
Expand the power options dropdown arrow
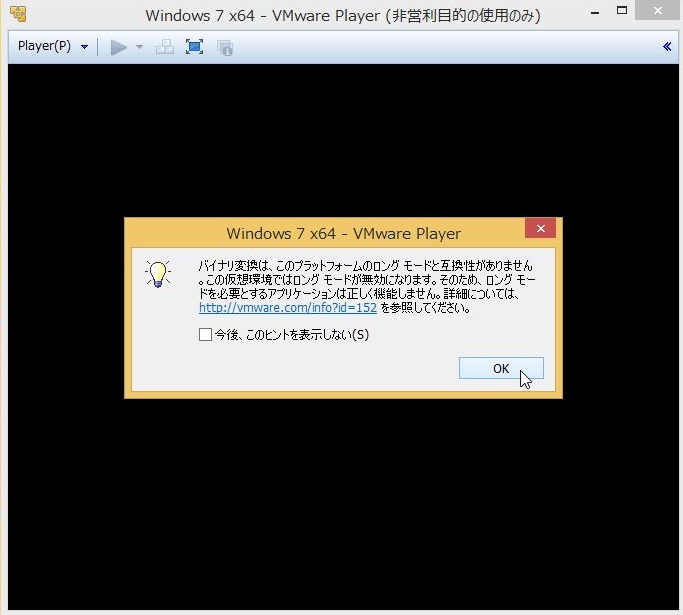(x=139, y=47)
